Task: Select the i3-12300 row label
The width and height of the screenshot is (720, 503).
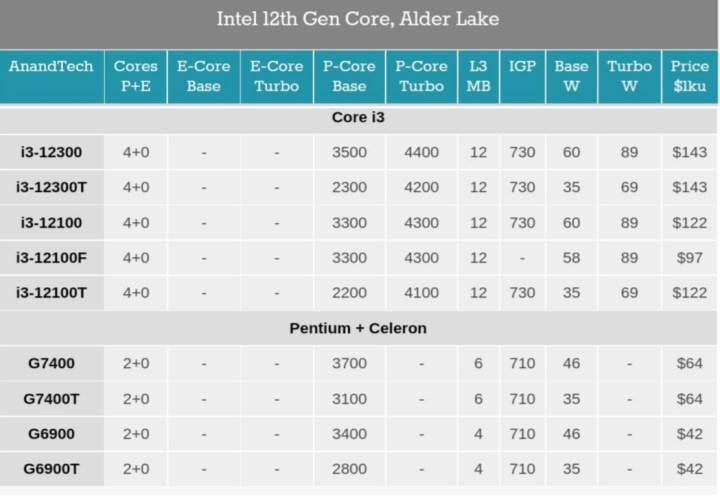Action: tap(51, 152)
